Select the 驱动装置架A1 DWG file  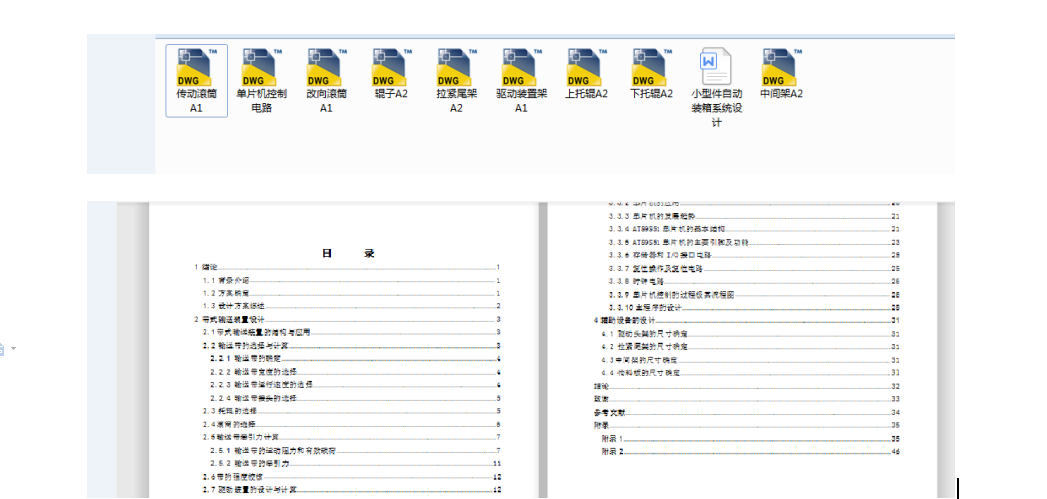click(521, 81)
